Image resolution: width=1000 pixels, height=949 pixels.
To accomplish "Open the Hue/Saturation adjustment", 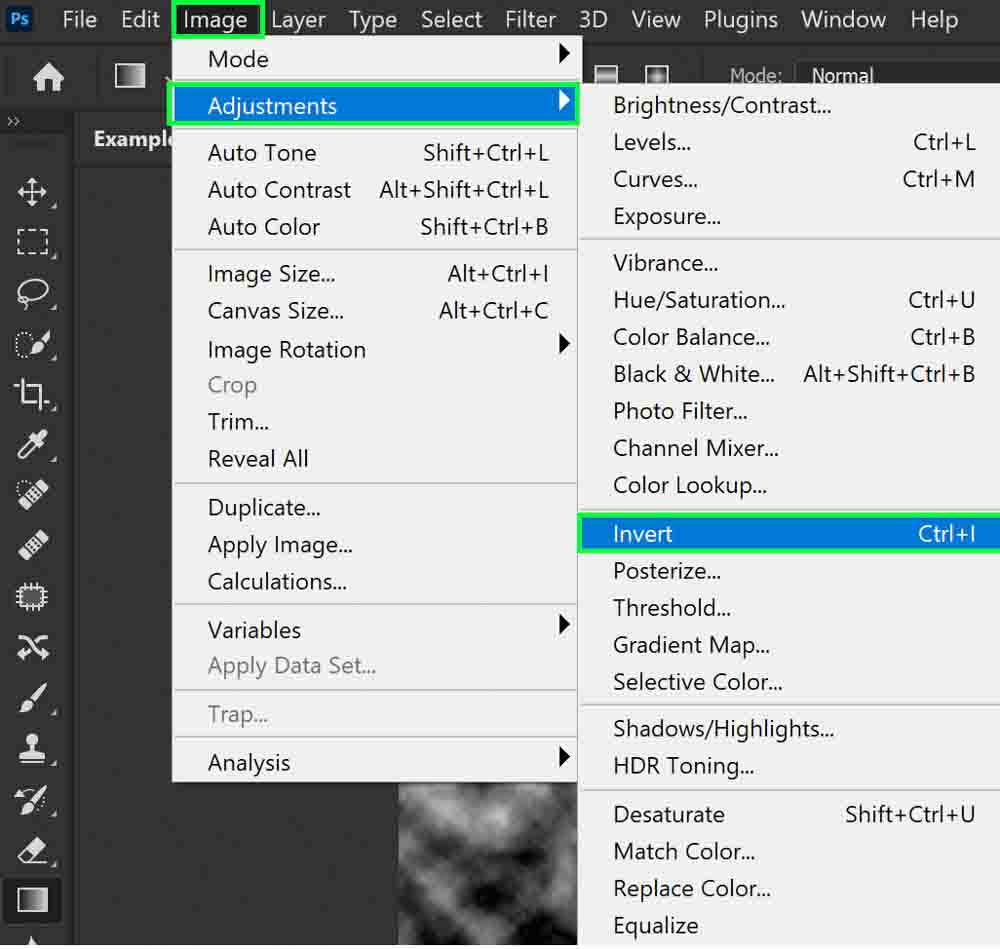I will [791, 300].
